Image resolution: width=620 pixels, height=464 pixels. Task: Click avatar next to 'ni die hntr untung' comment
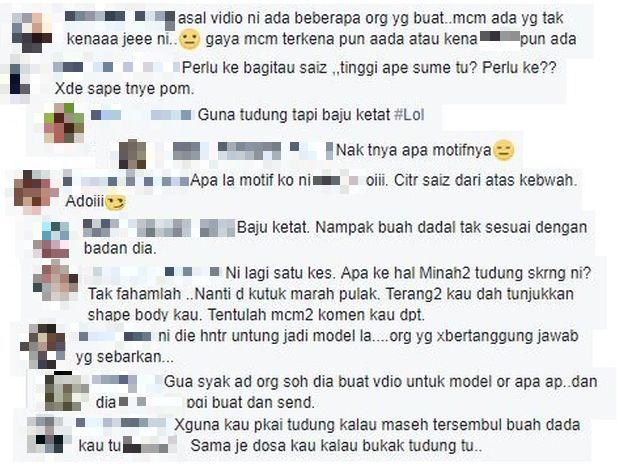coord(43,347)
